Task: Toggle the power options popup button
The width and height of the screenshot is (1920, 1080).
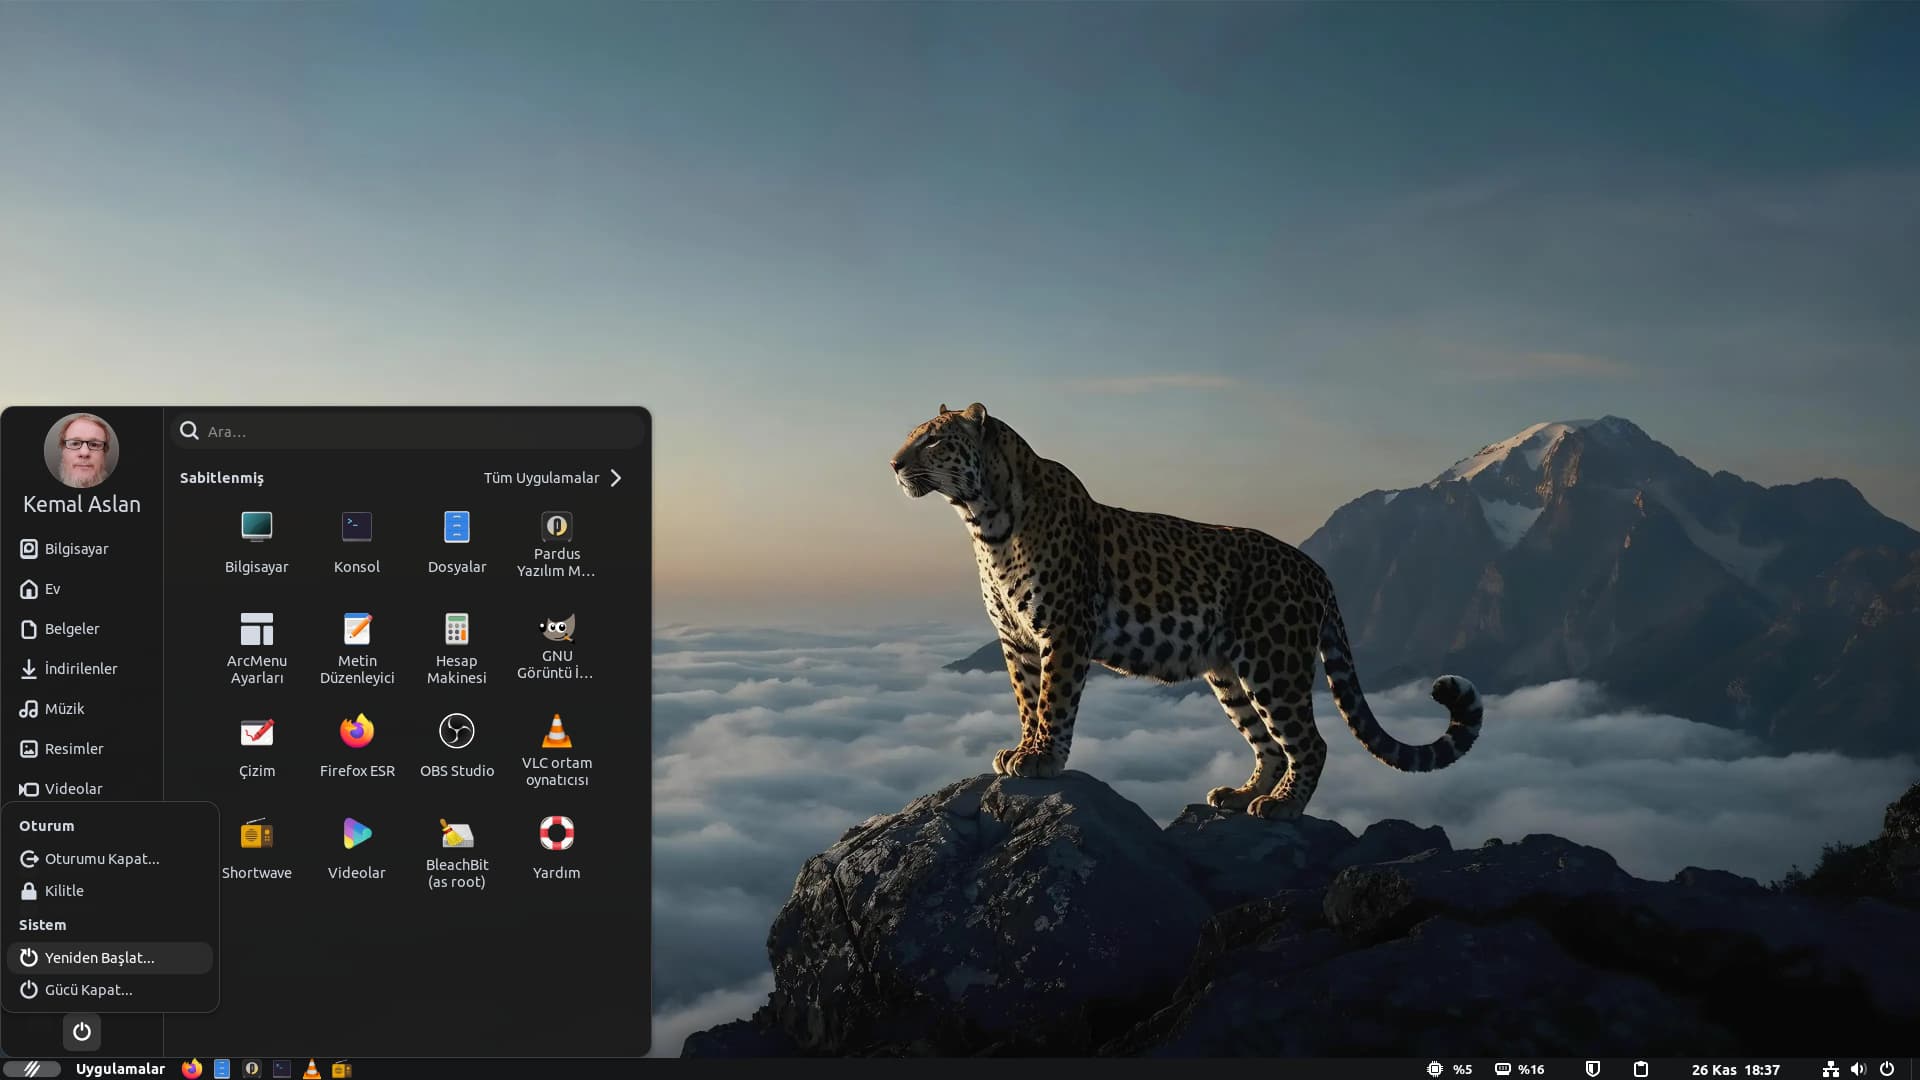Action: pos(82,1031)
